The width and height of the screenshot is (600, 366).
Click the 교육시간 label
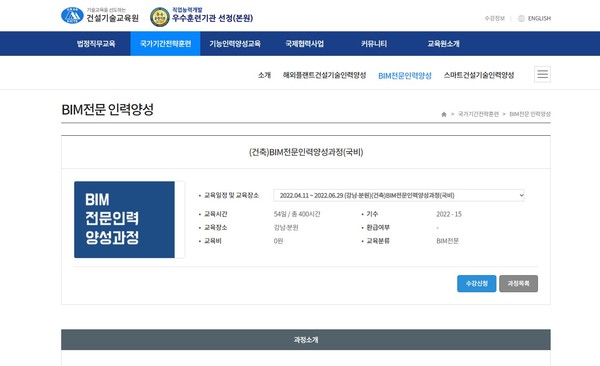tap(215, 214)
